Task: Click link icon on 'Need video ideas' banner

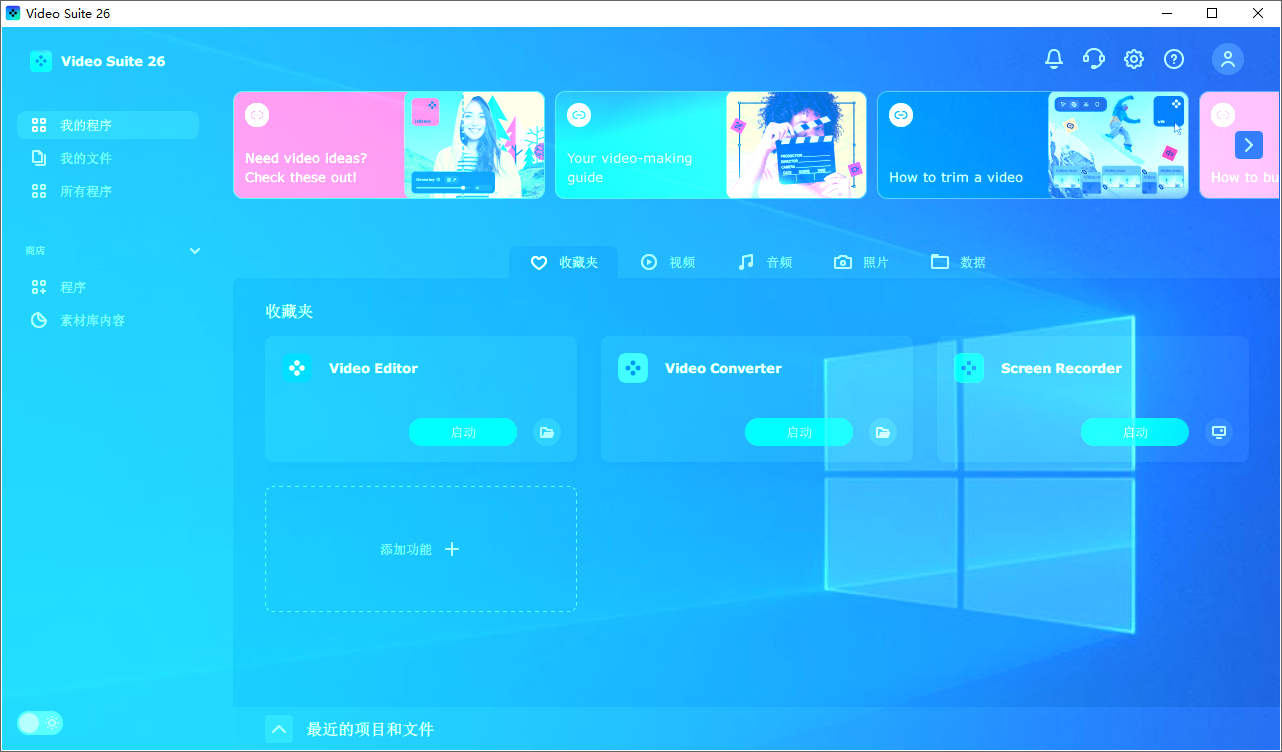Action: [x=257, y=115]
